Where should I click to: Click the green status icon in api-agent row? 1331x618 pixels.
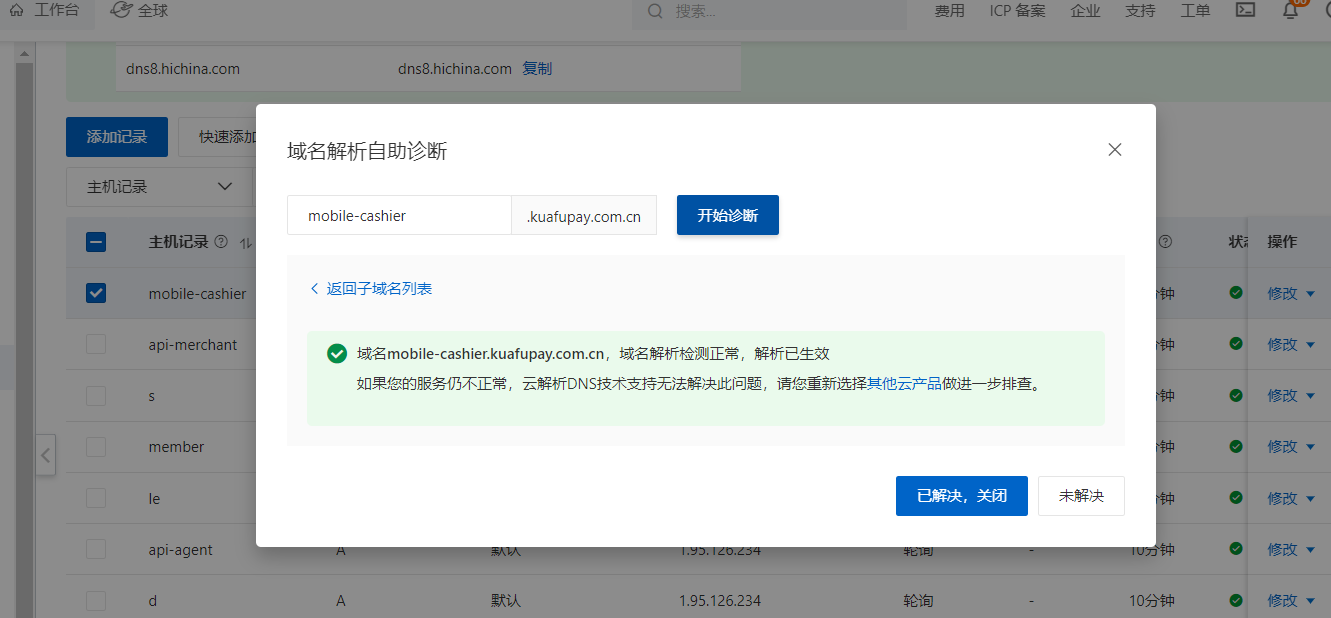click(1236, 549)
